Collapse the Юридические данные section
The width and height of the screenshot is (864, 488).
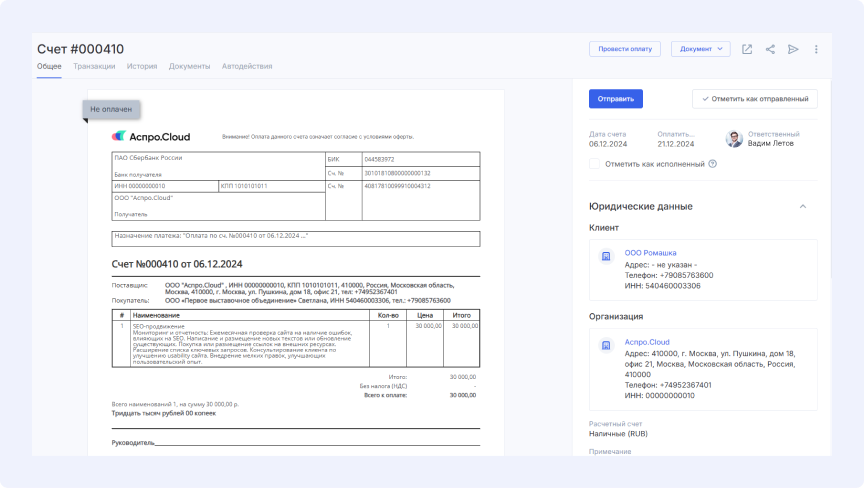click(802, 206)
